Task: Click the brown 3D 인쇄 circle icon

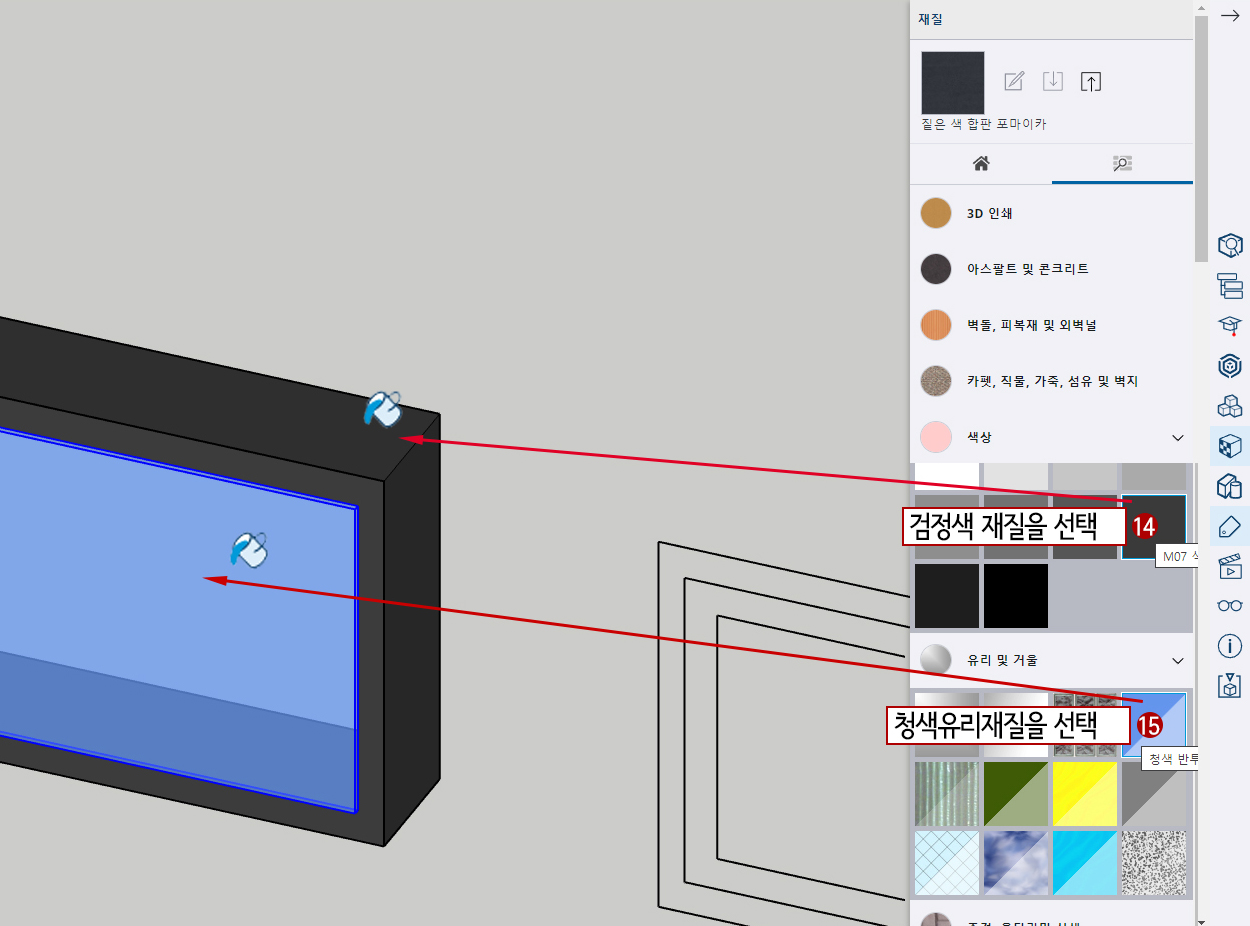Action: [936, 213]
